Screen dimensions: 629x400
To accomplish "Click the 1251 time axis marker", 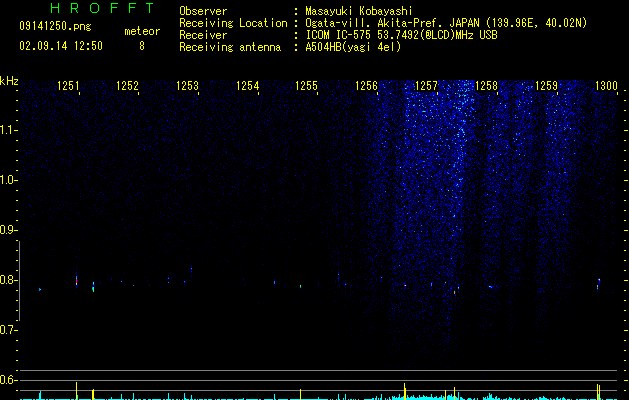I will 68,85.
